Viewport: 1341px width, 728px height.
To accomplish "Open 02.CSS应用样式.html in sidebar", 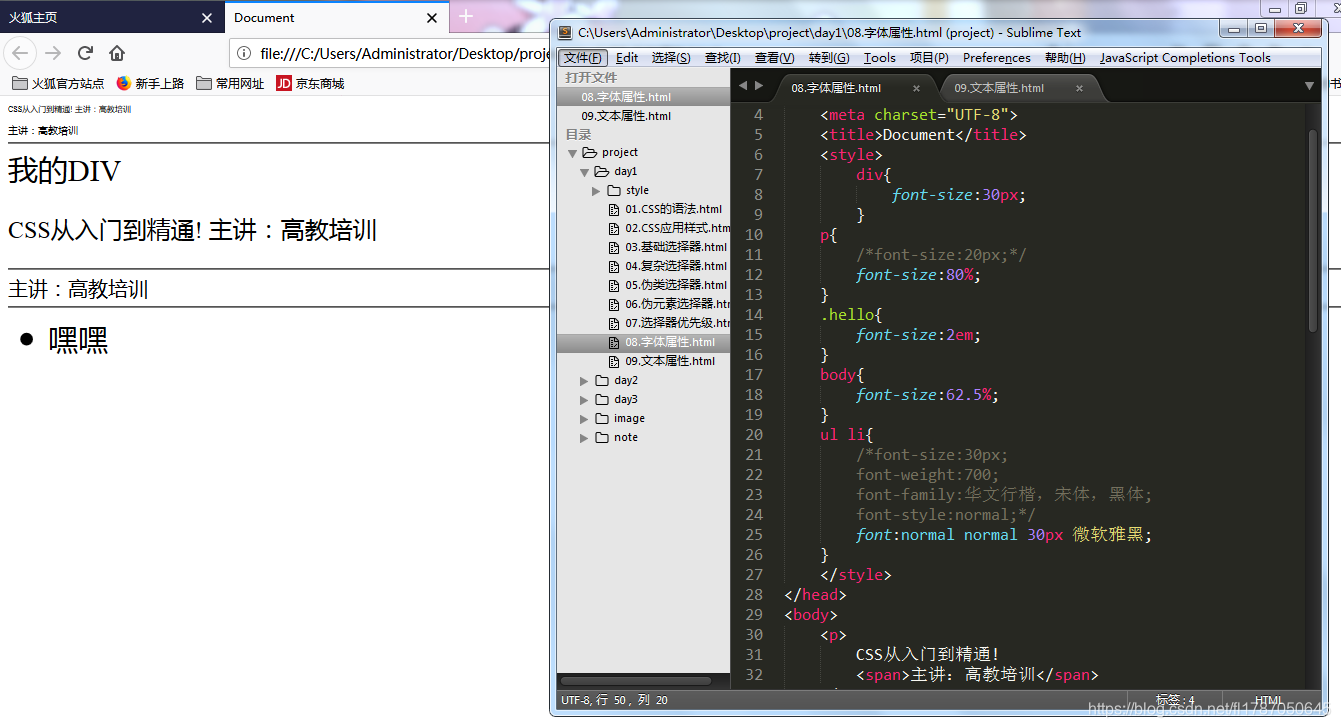I will tap(669, 229).
